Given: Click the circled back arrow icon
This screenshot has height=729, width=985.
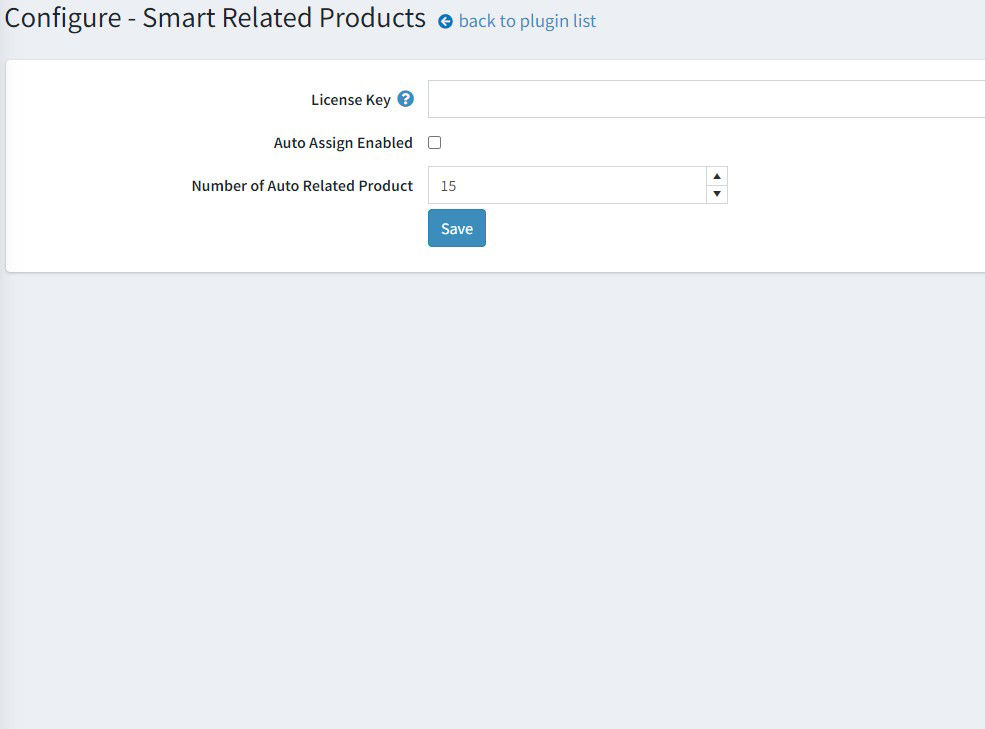Looking at the screenshot, I should (445, 22).
